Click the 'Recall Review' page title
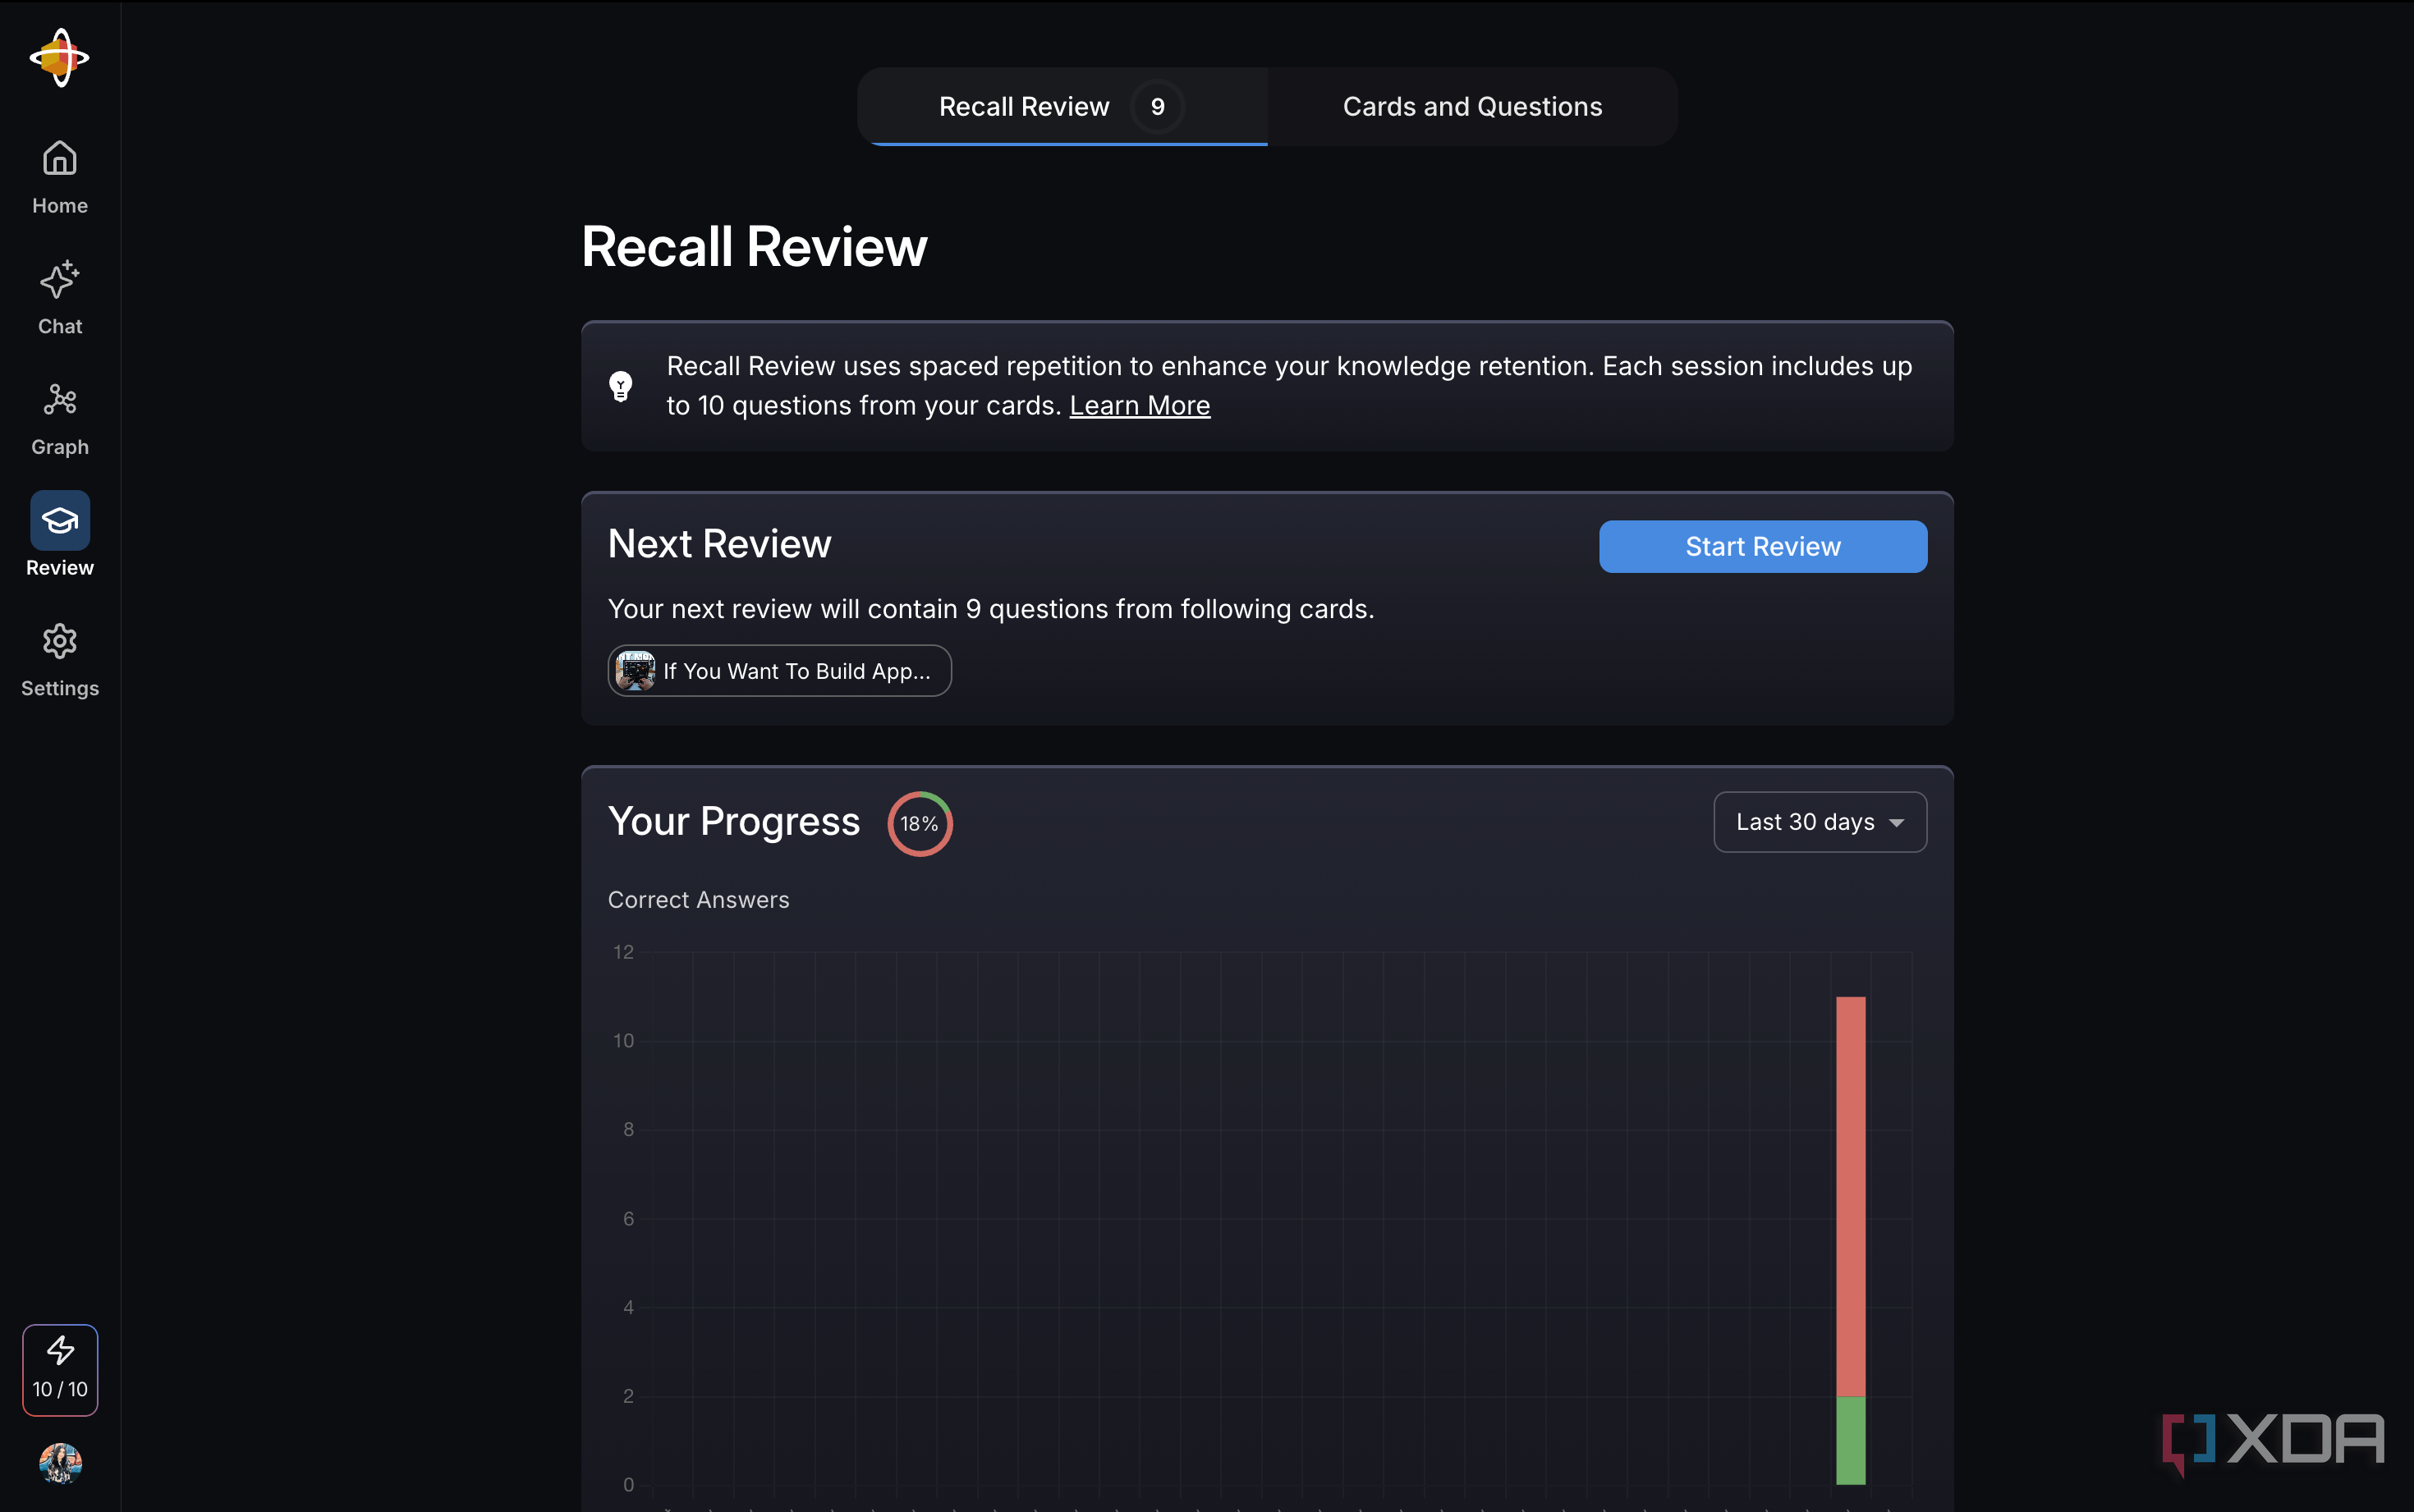 click(x=754, y=247)
